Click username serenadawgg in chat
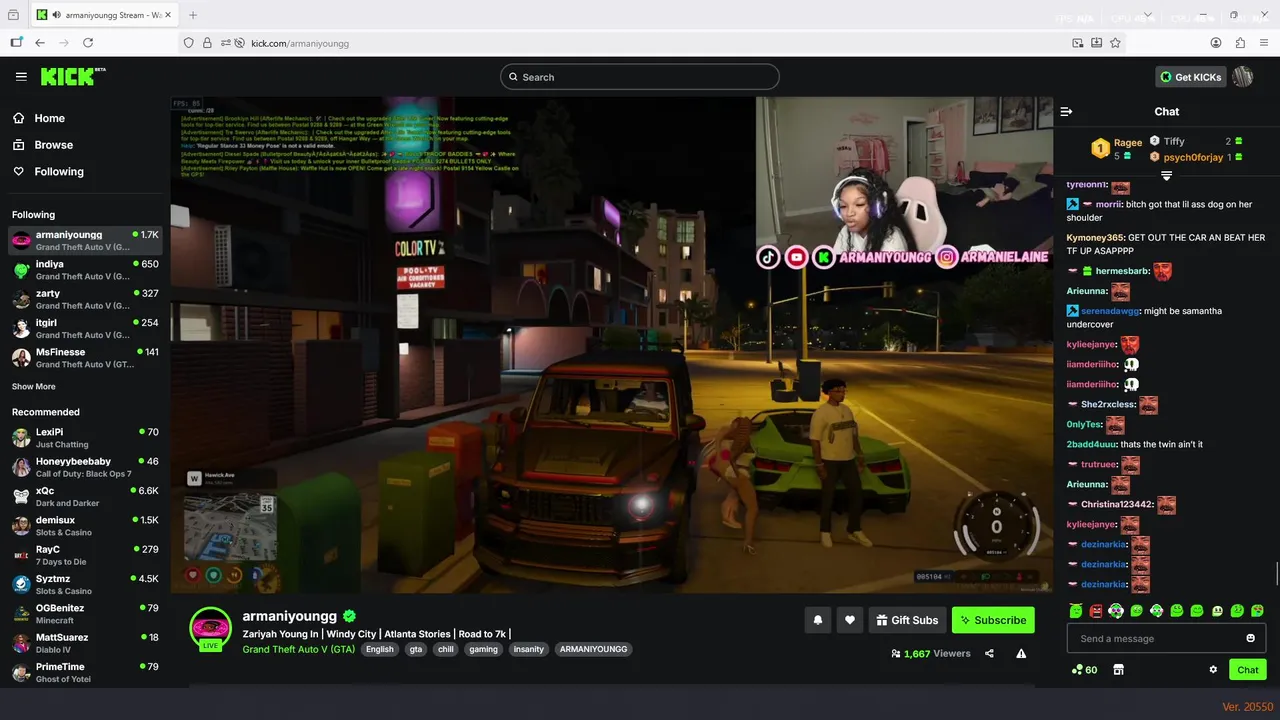This screenshot has height=720, width=1280. tap(1110, 311)
